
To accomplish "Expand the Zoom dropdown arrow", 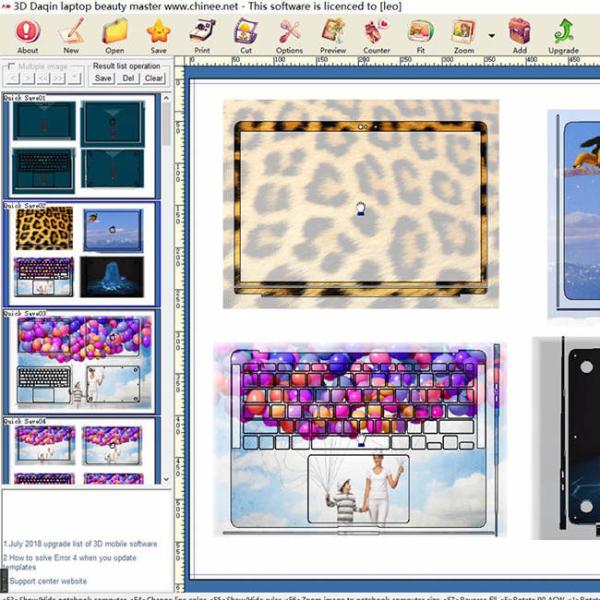I will [x=491, y=35].
